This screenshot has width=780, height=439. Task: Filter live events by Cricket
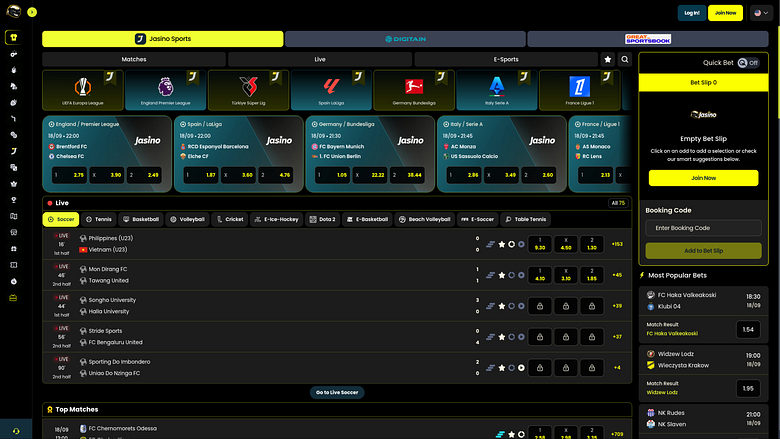tap(230, 219)
